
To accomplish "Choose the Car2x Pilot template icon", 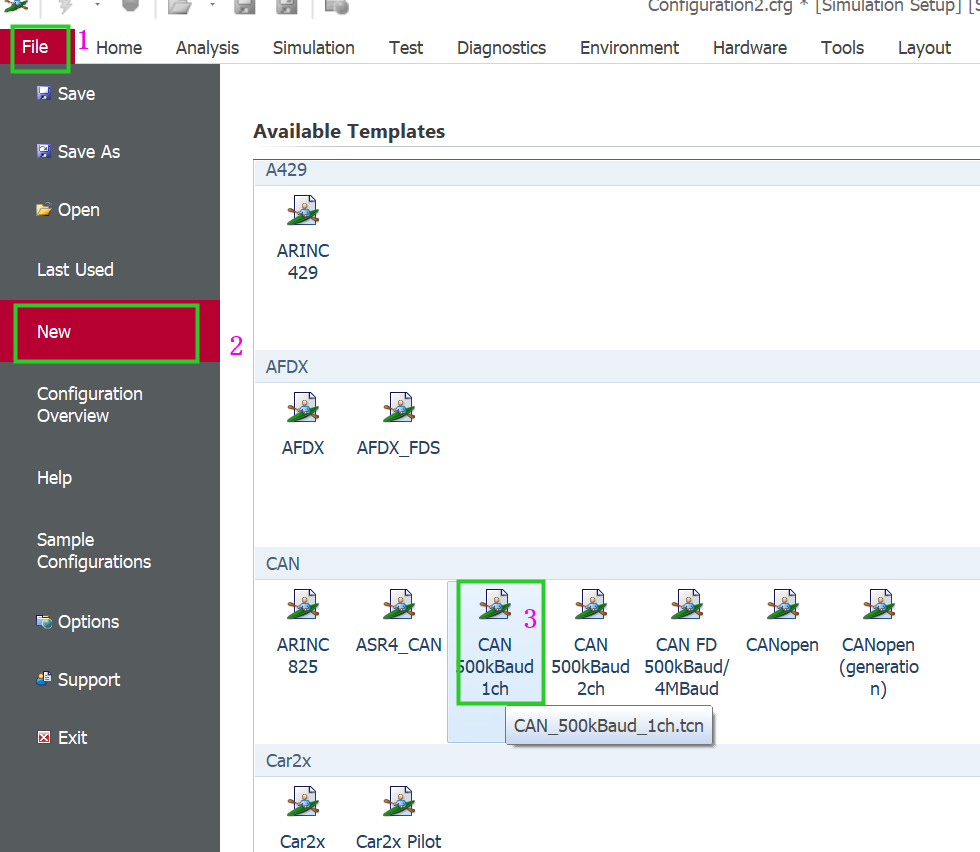I will [399, 801].
